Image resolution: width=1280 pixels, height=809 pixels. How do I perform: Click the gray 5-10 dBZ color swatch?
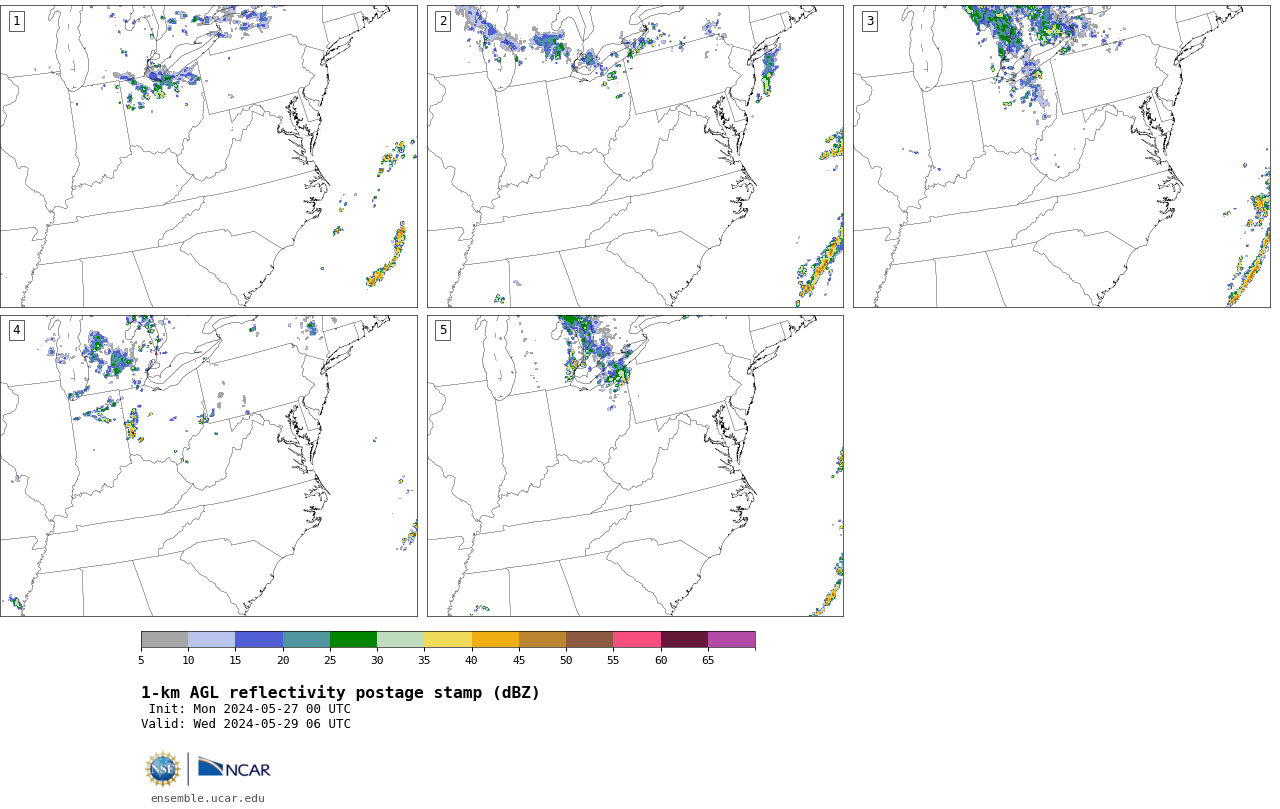164,640
